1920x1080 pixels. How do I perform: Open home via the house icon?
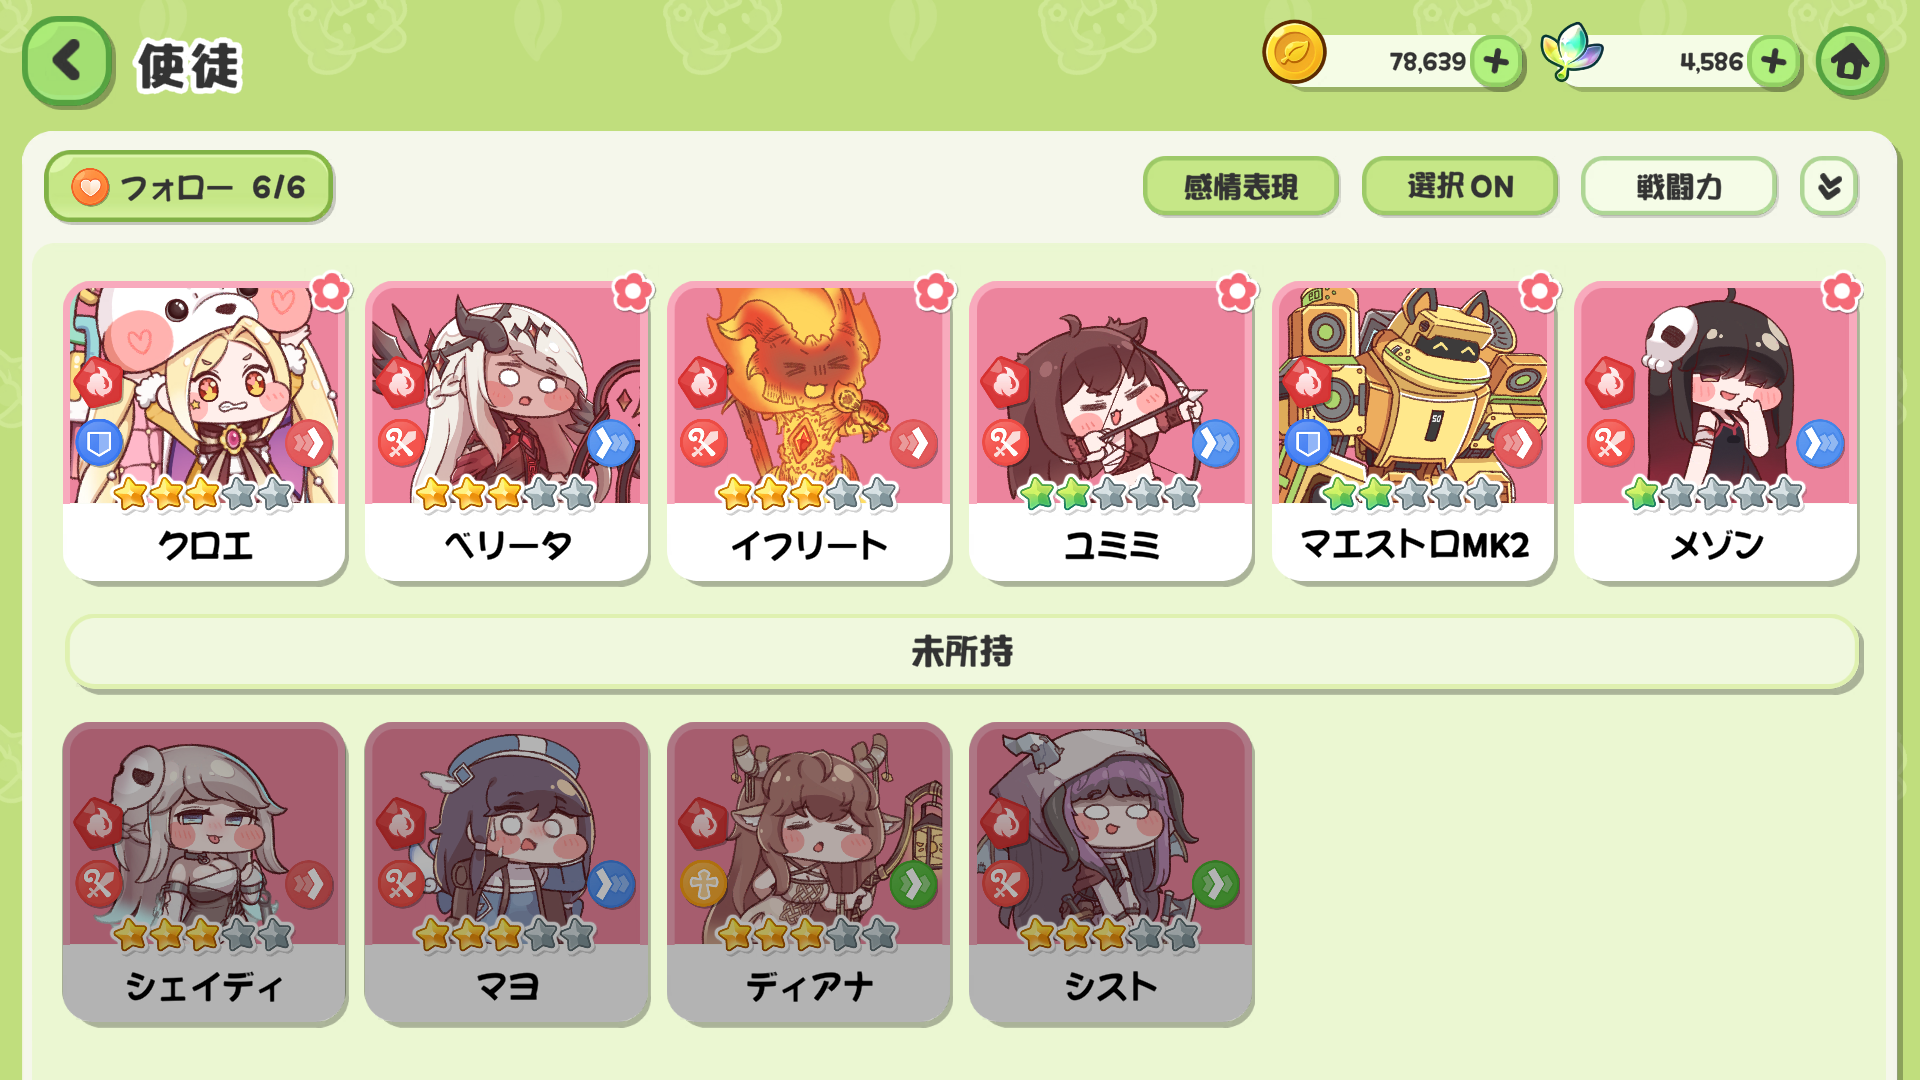pyautogui.click(x=1850, y=62)
